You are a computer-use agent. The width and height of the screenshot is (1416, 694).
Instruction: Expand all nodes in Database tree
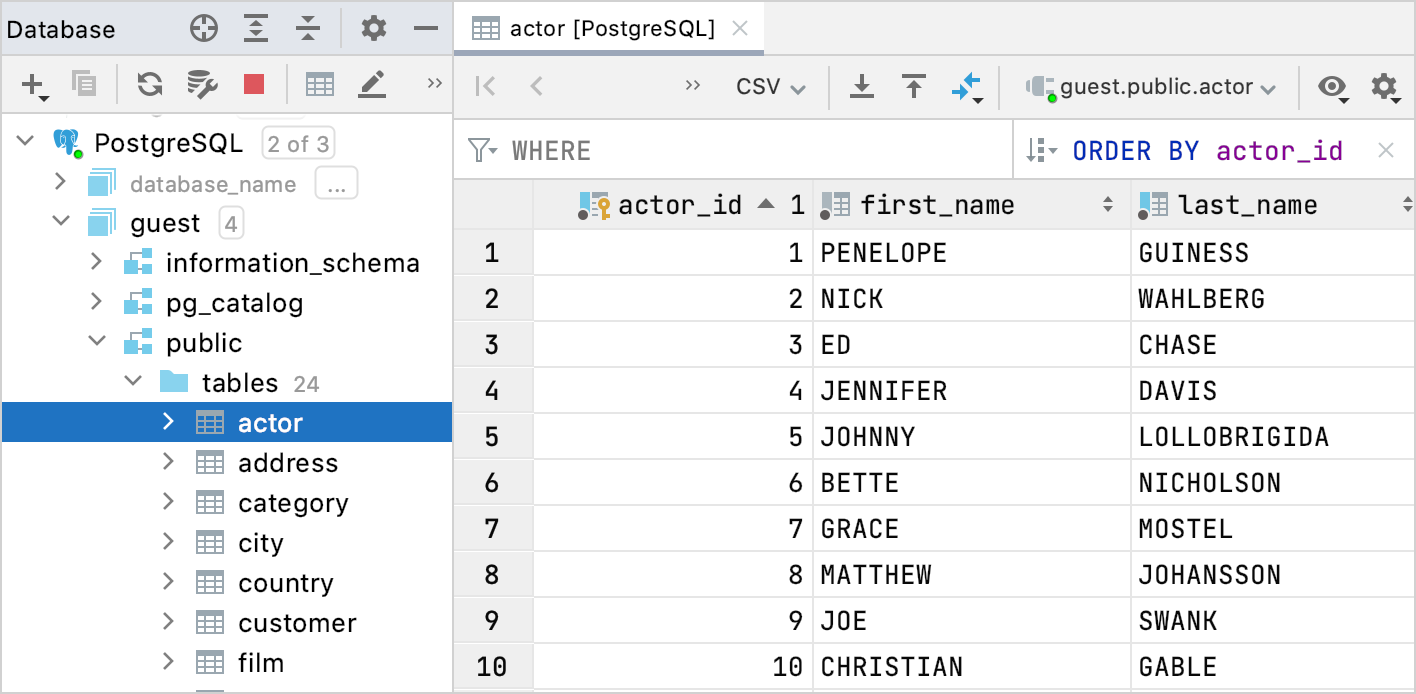(256, 28)
